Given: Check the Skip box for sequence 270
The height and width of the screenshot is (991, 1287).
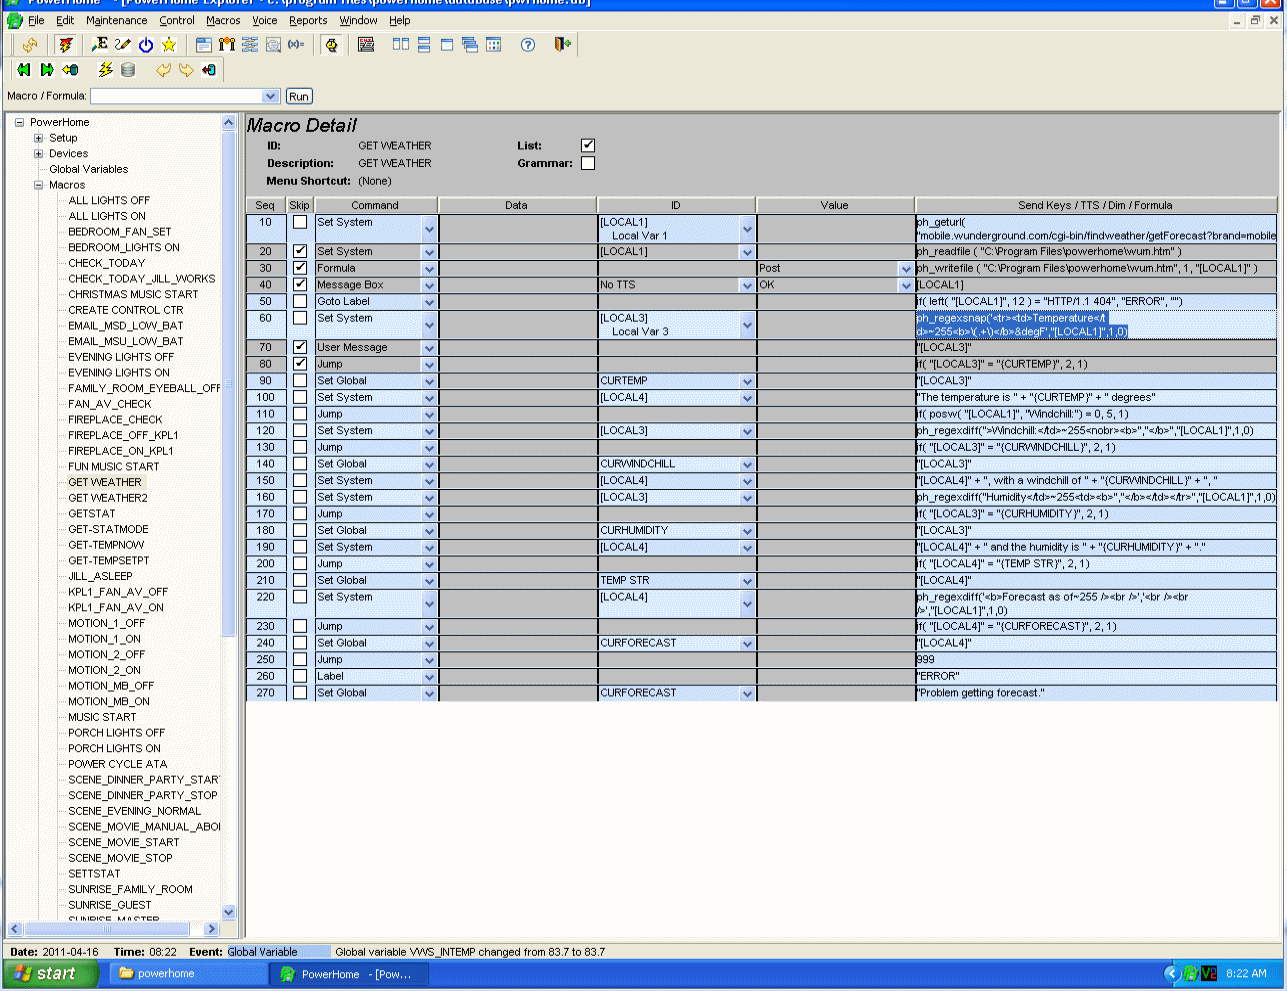Looking at the screenshot, I should [x=300, y=692].
